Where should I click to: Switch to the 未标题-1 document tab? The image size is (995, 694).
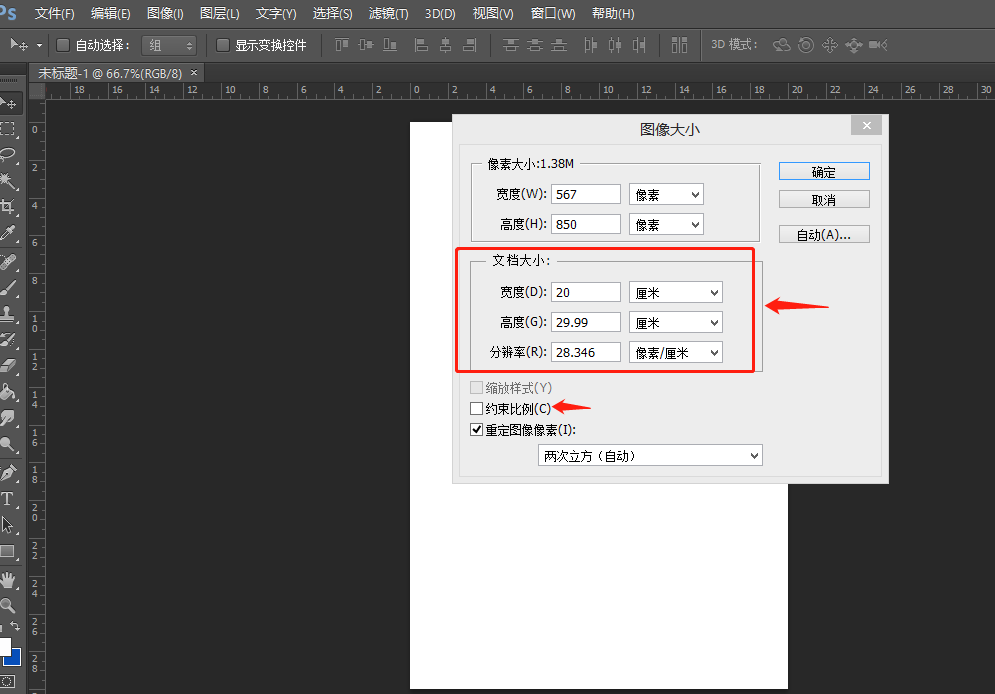click(x=110, y=73)
